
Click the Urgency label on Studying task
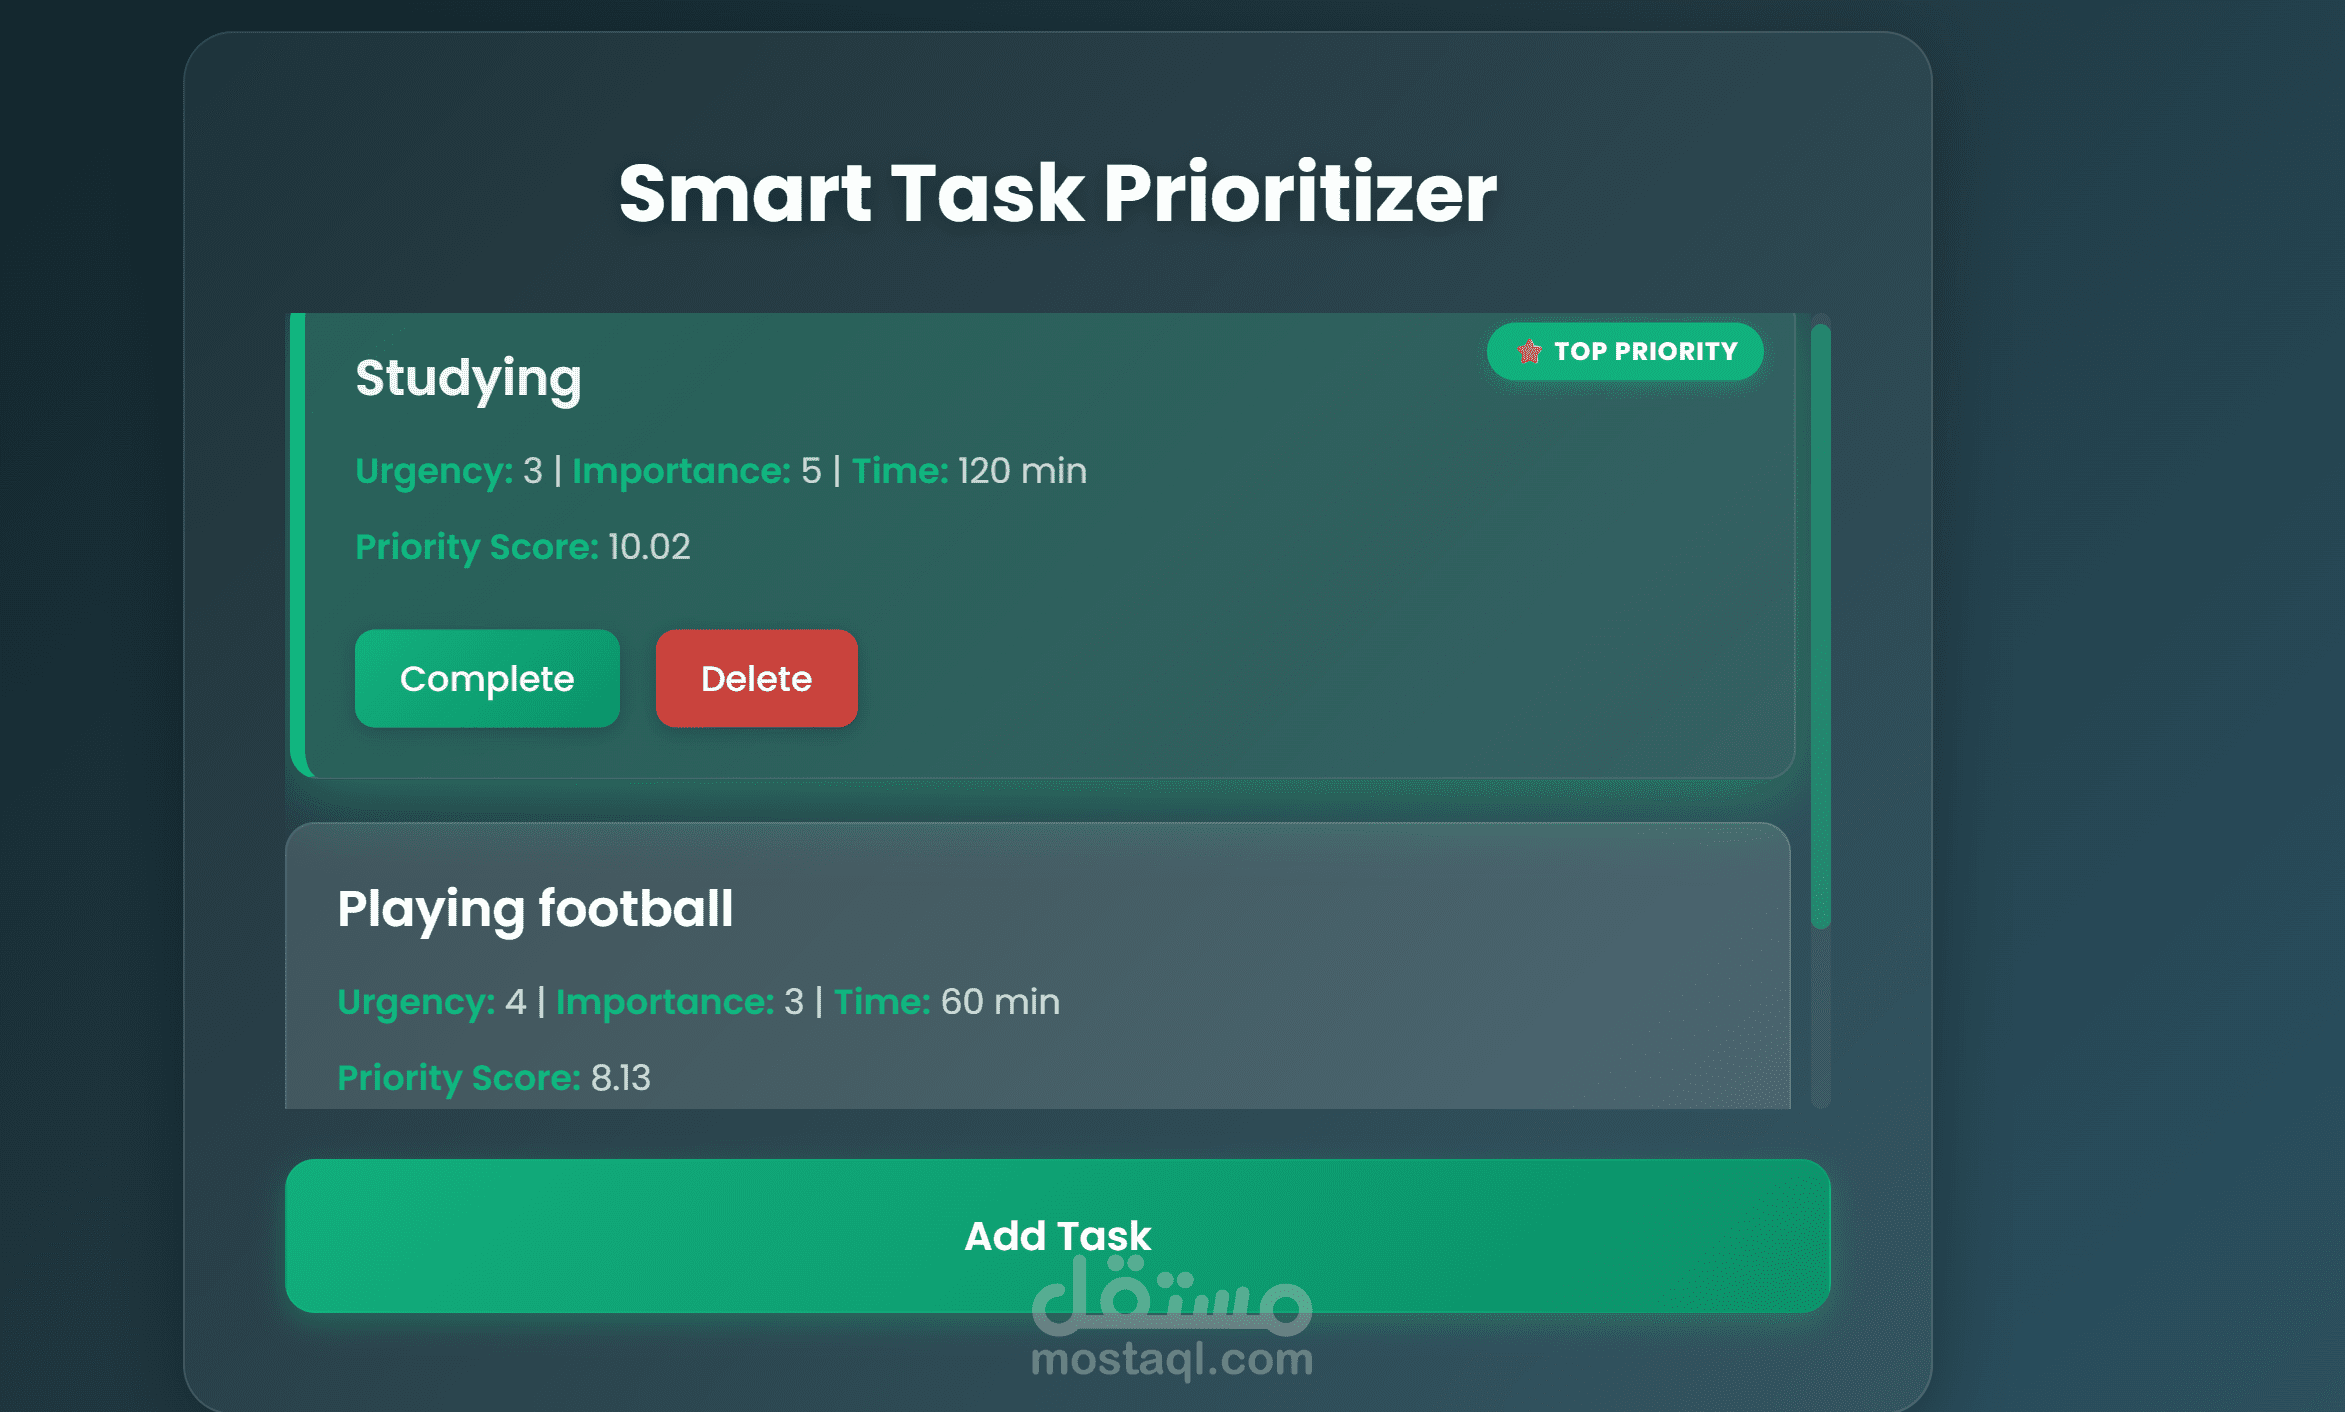tap(434, 471)
